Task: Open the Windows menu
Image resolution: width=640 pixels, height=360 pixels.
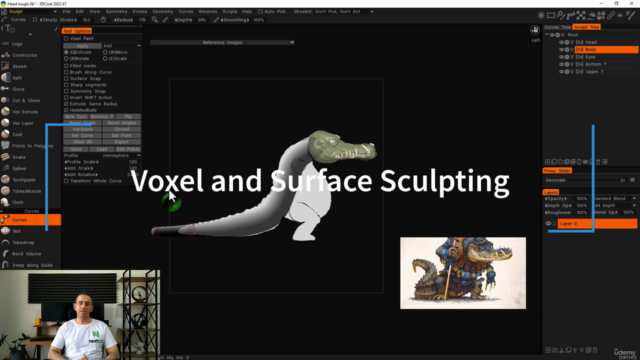Action: pos(208,12)
